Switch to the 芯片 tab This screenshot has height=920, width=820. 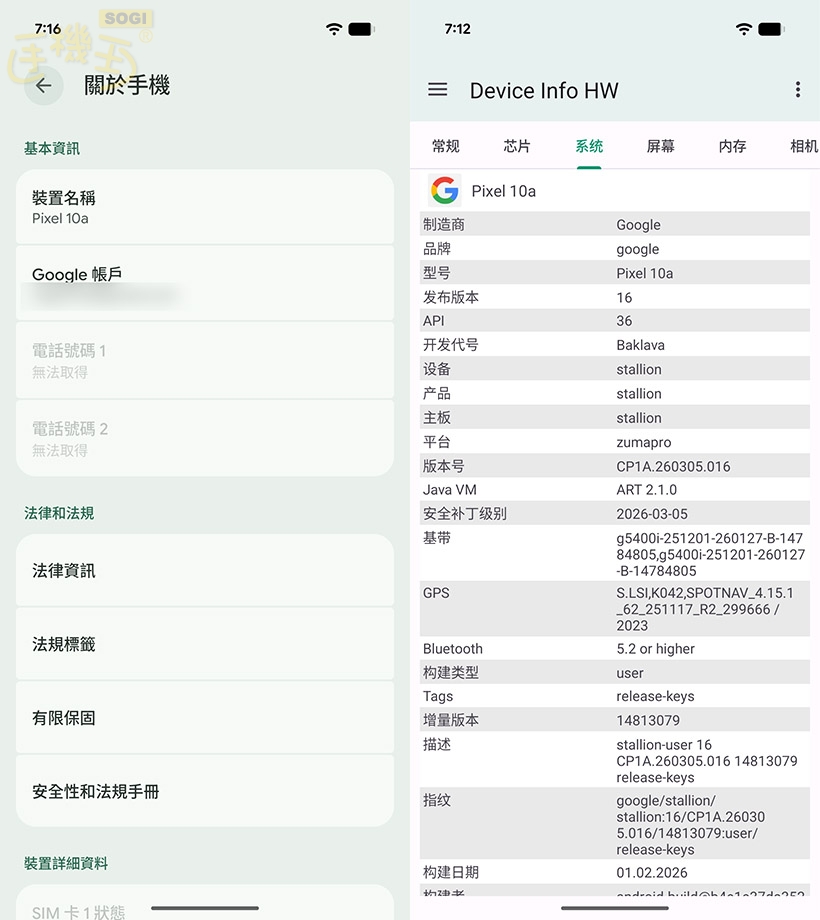click(517, 146)
